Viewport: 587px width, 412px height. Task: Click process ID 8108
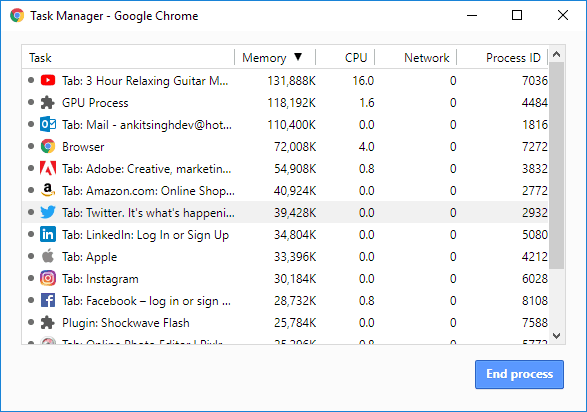click(535, 301)
